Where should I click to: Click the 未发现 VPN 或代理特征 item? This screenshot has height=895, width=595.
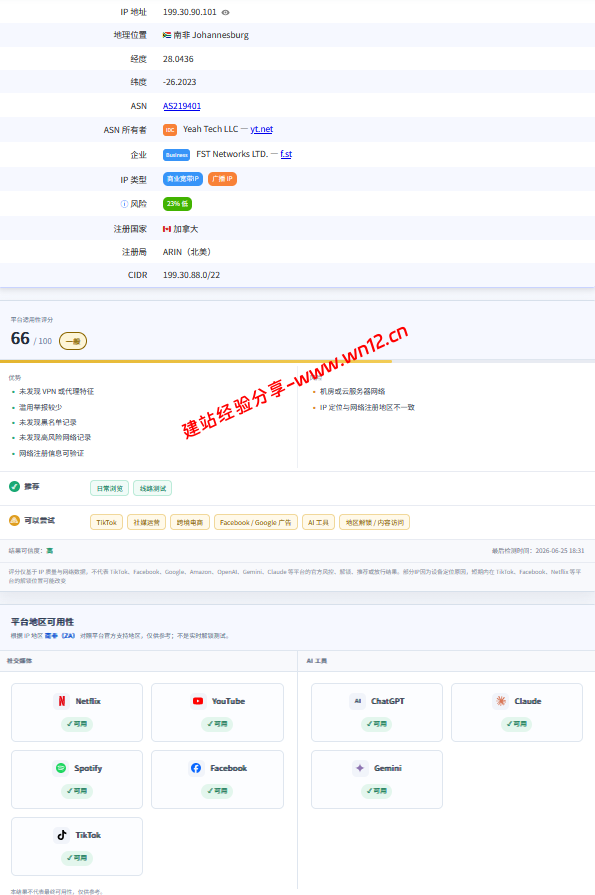[x=57, y=392]
